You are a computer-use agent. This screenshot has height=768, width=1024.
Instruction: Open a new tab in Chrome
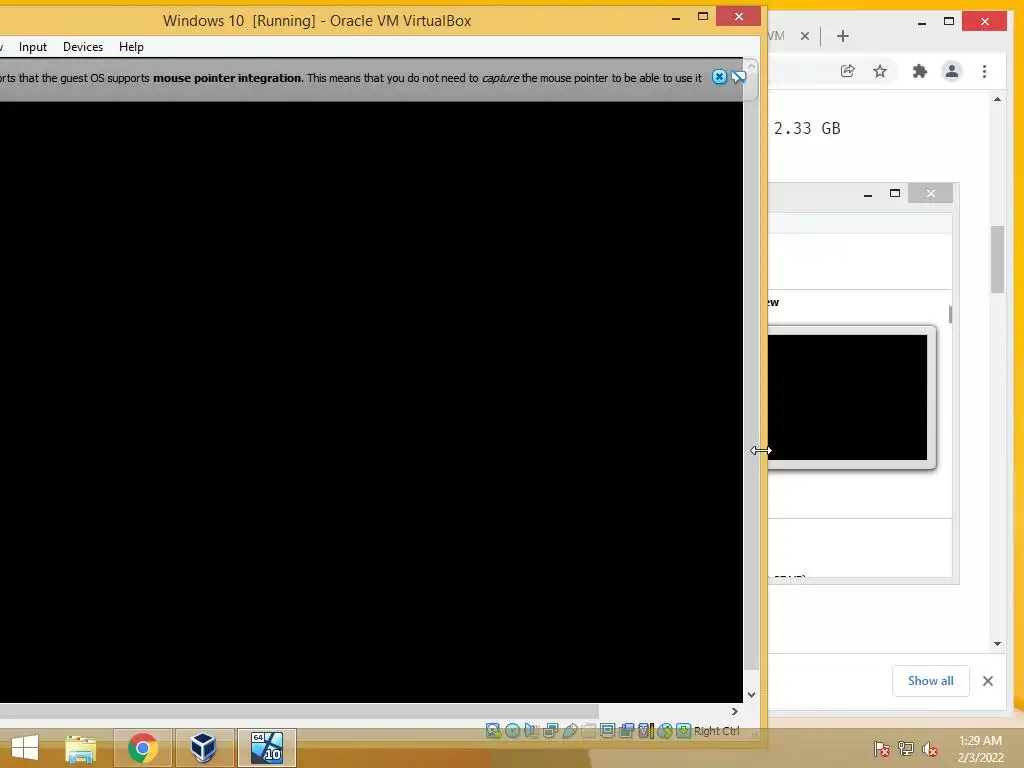pyautogui.click(x=842, y=36)
